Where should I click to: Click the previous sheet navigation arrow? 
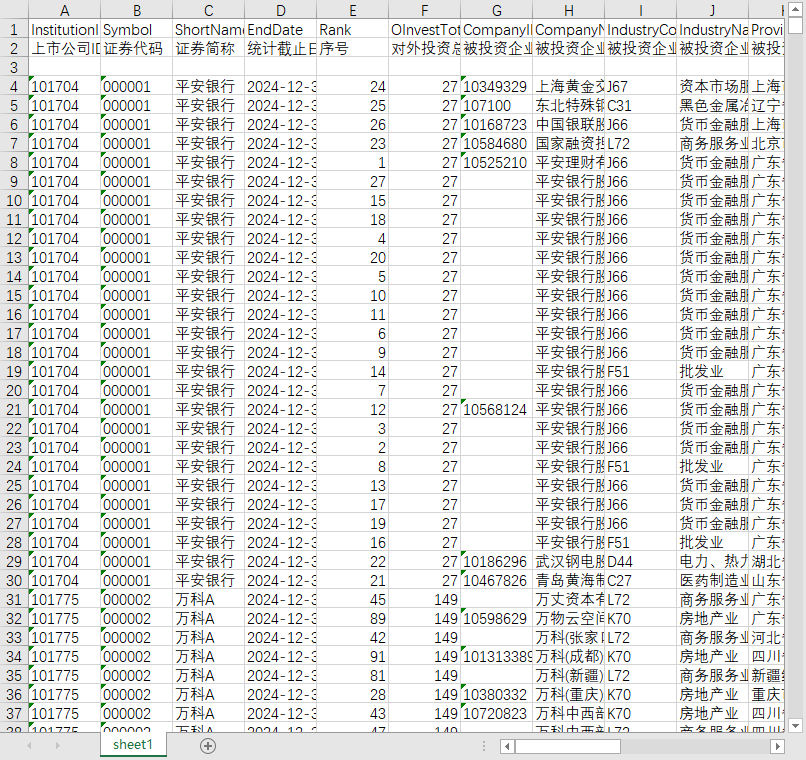pos(29,746)
